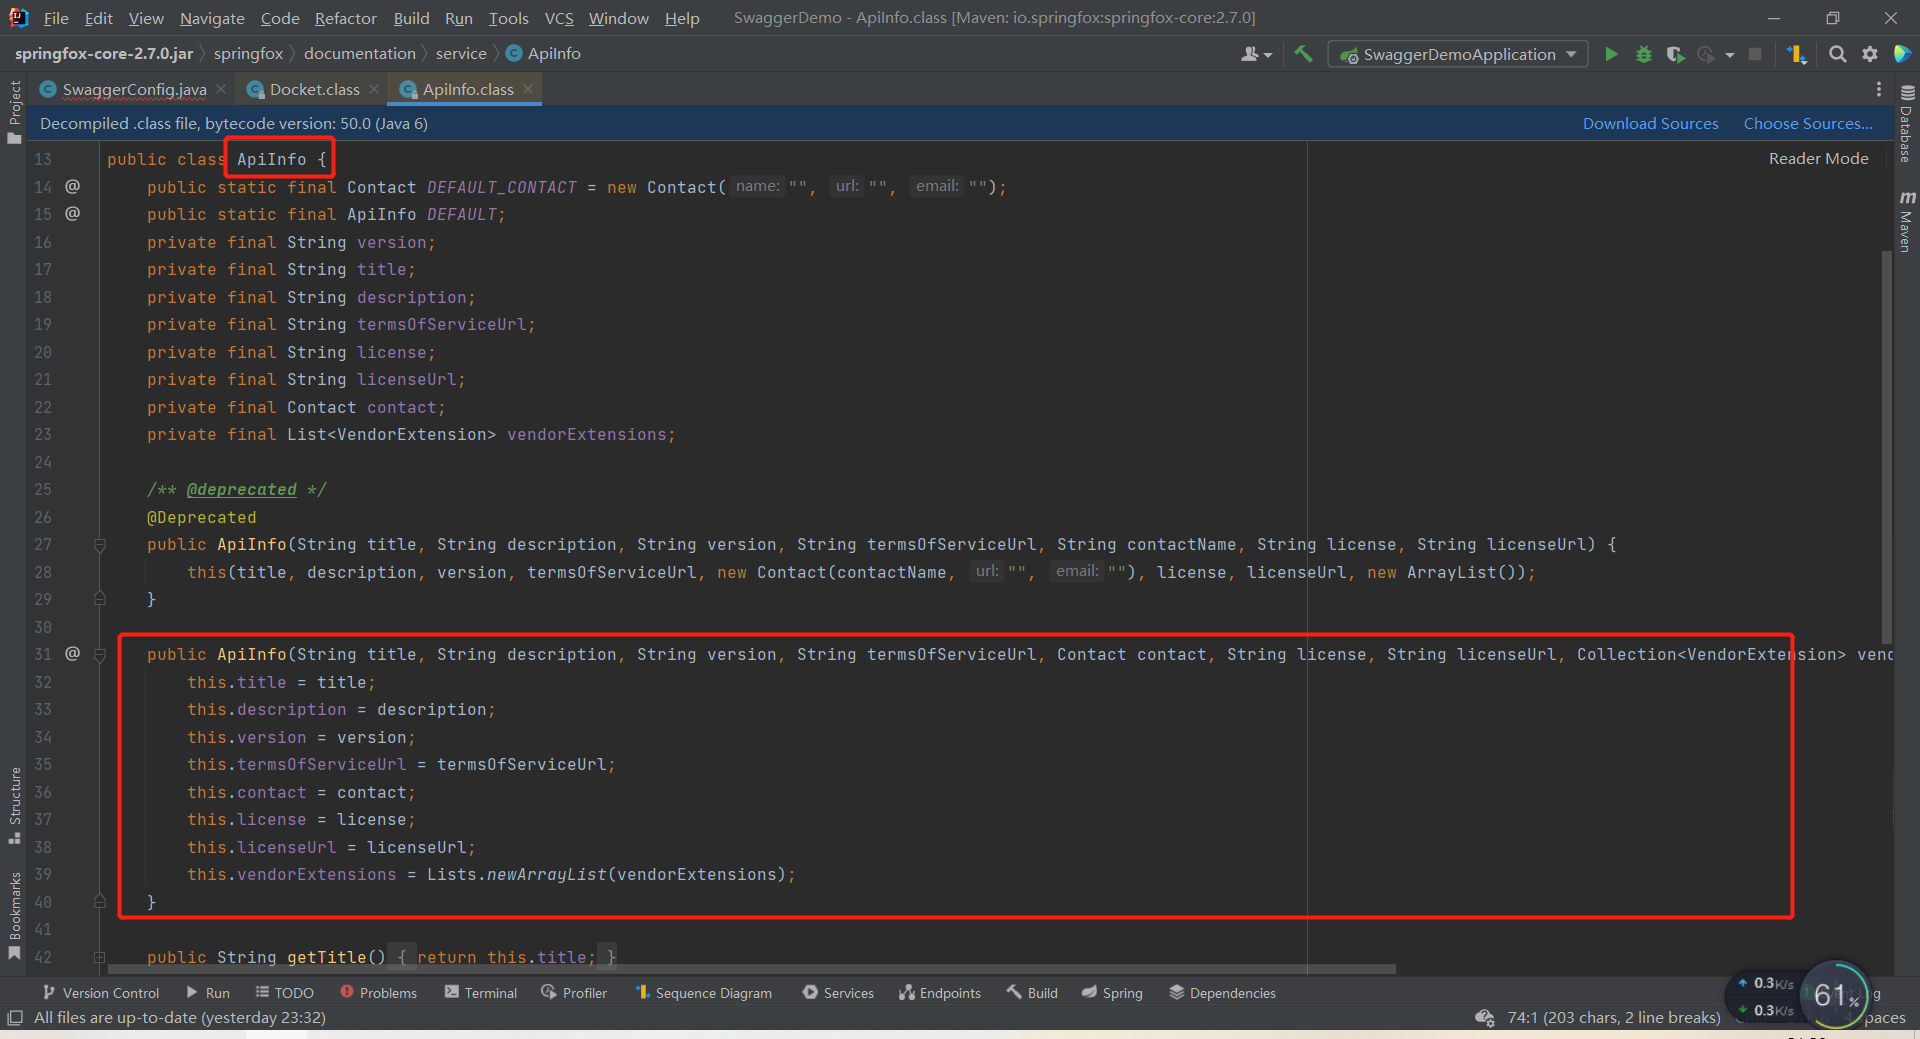
Task: Close the Docket.class tab
Action: coord(374,89)
